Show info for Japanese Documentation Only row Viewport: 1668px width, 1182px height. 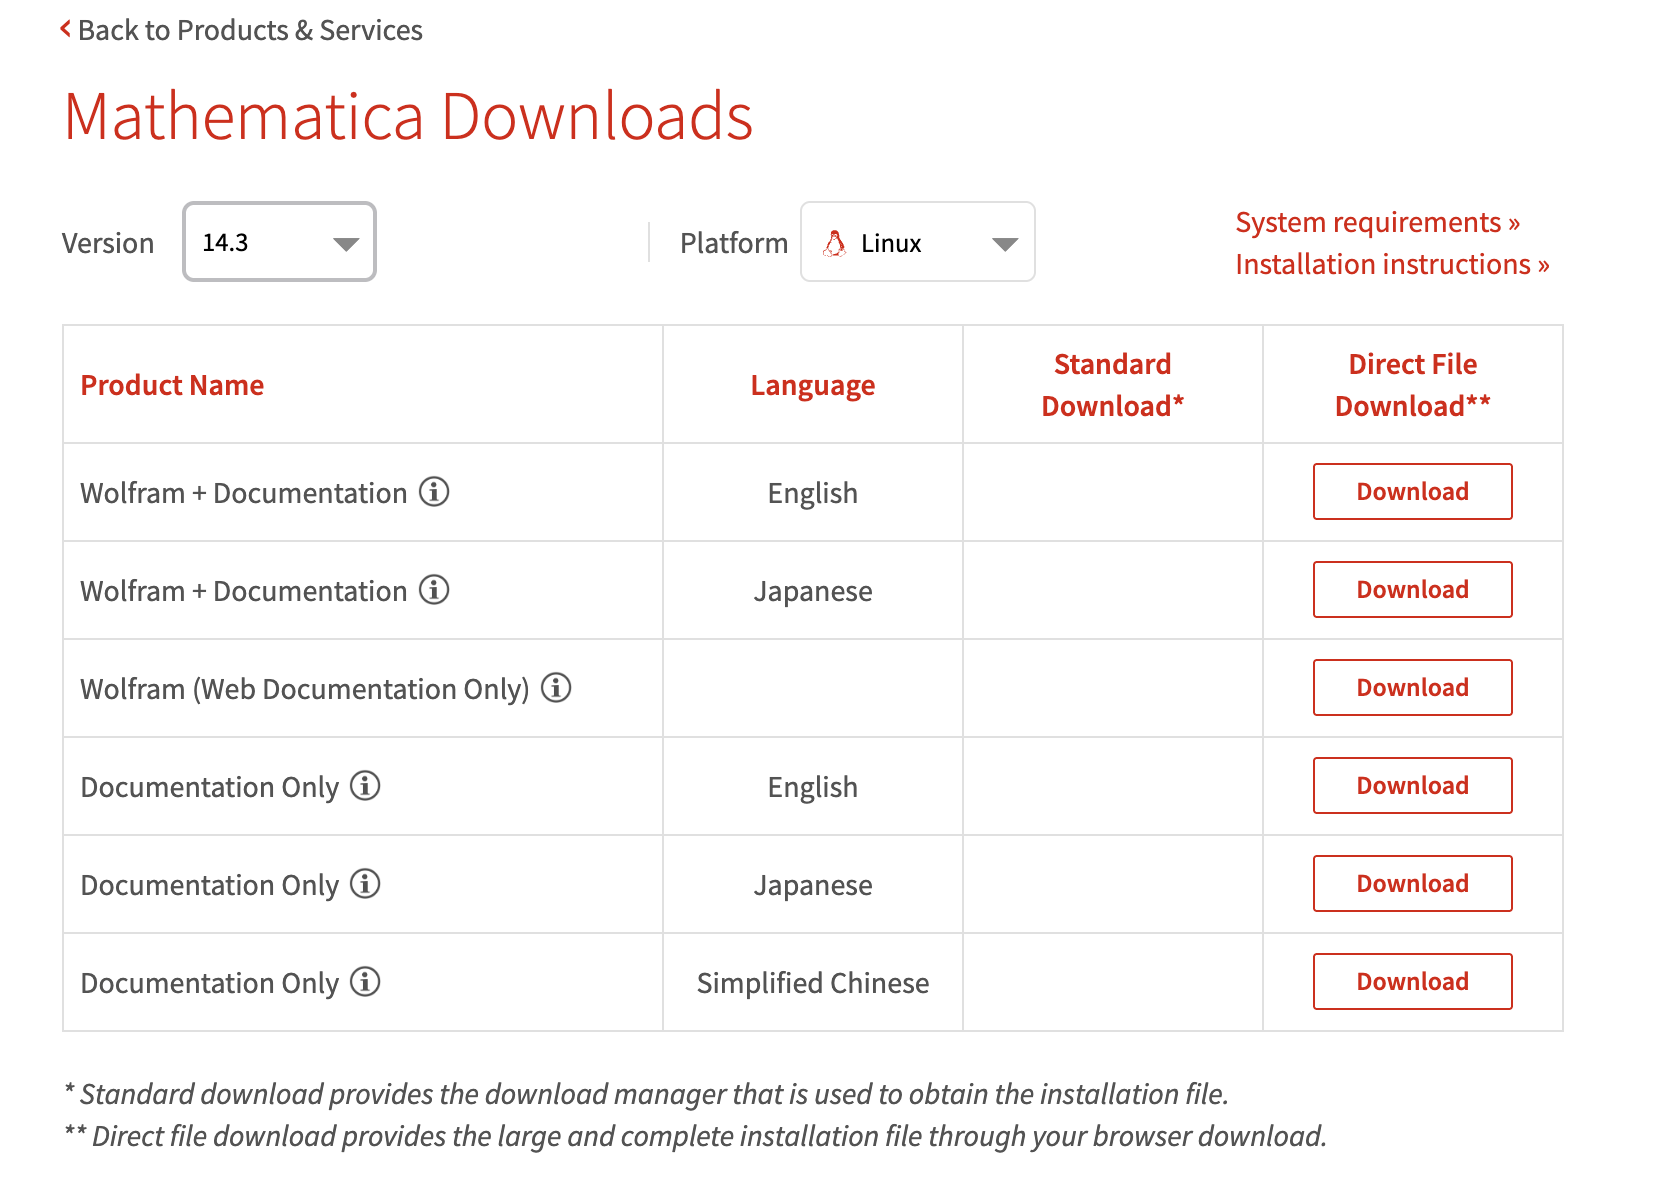click(x=365, y=883)
